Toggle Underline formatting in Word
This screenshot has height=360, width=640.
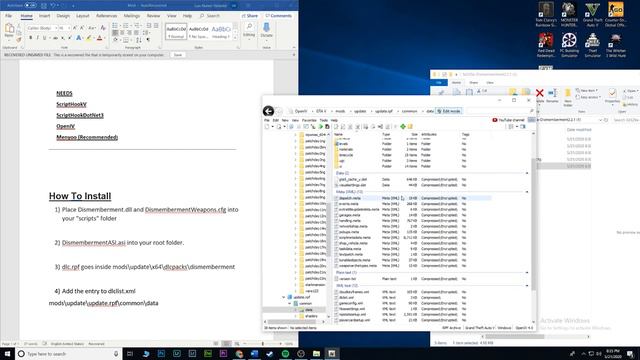pyautogui.click(x=44, y=38)
